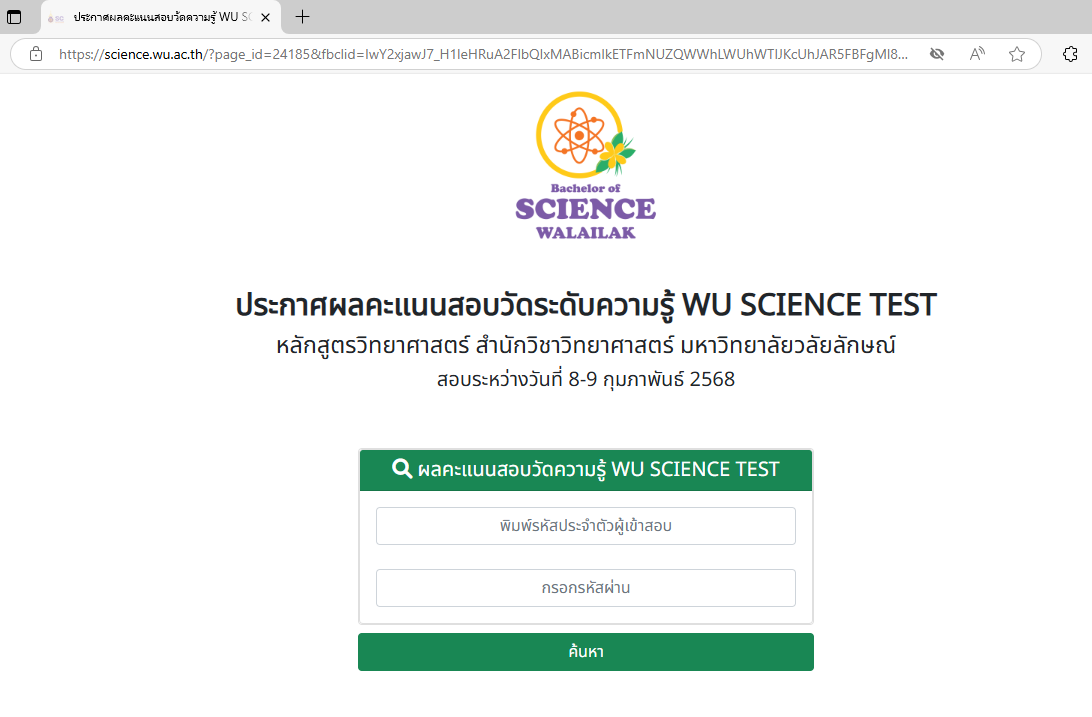Open the browser Extensions puzzle icon
Image resolution: width=1092 pixels, height=717 pixels.
tap(1070, 54)
